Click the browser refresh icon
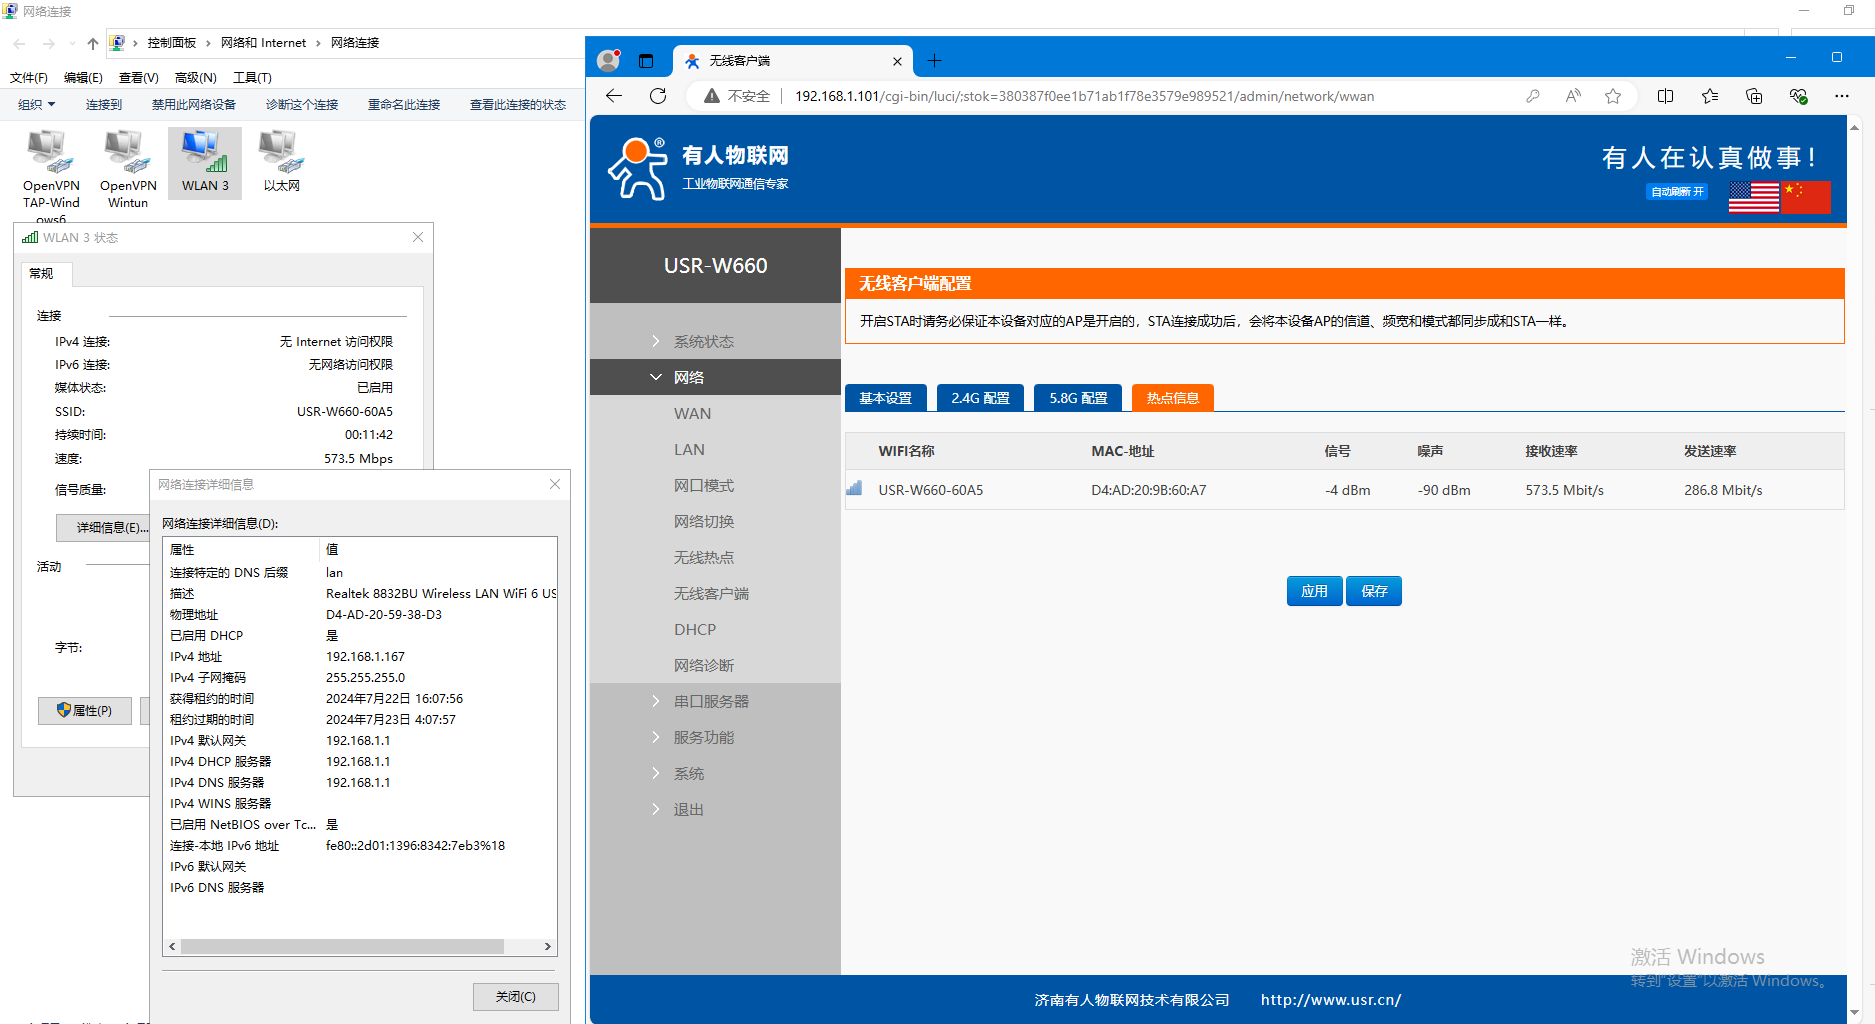The height and width of the screenshot is (1024, 1875). click(x=658, y=96)
